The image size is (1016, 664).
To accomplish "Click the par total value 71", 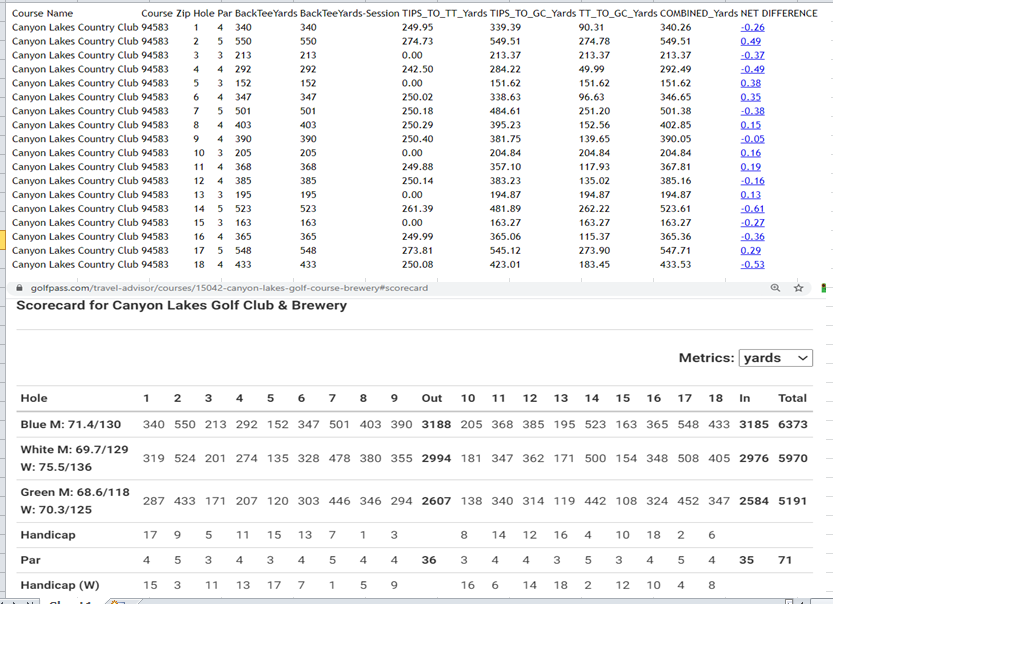I will pyautogui.click(x=785, y=560).
